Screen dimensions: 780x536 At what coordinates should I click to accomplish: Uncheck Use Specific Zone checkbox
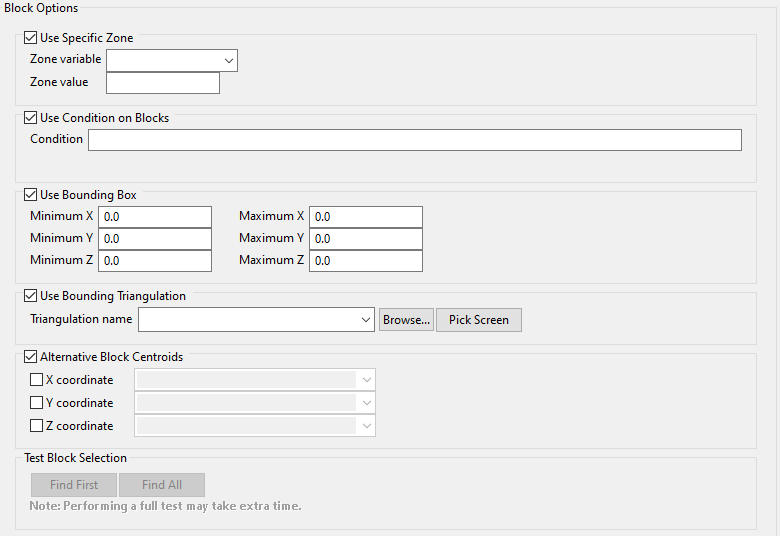(x=31, y=38)
